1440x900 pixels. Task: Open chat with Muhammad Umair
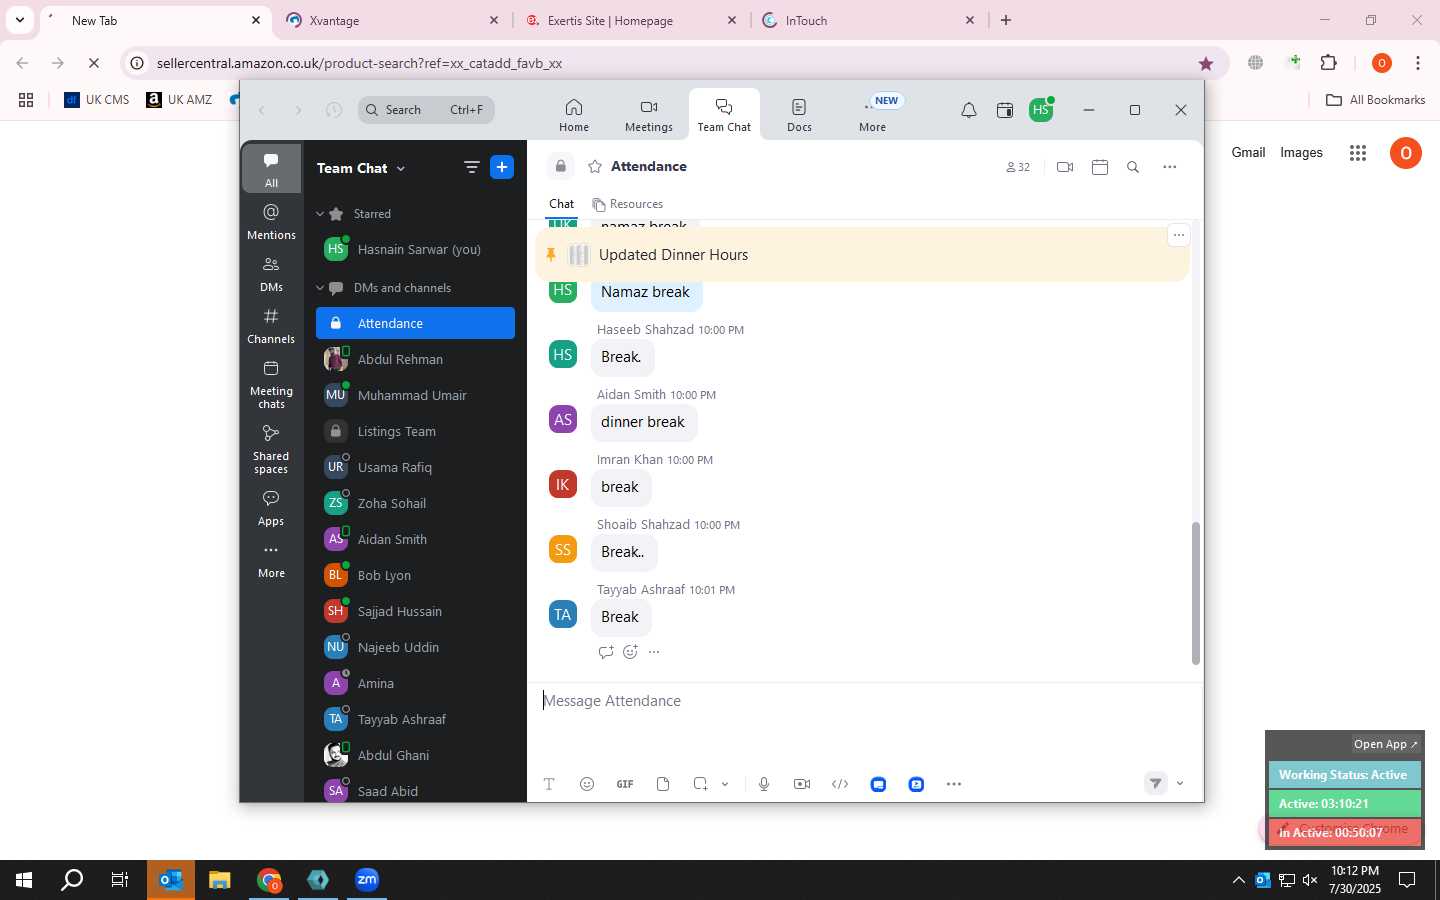tap(415, 396)
